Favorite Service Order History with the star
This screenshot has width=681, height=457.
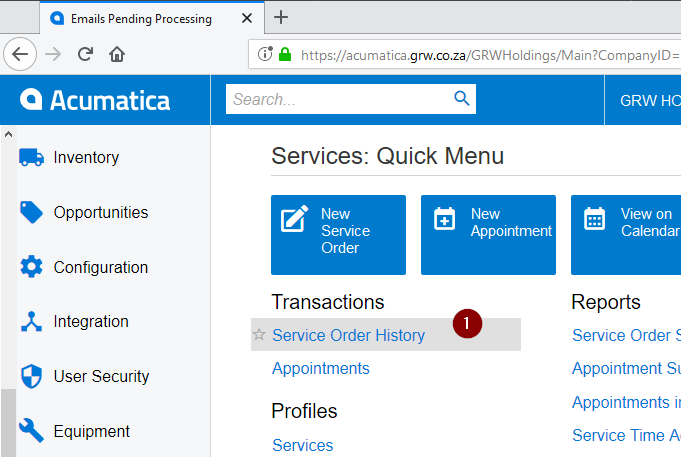(x=260, y=336)
